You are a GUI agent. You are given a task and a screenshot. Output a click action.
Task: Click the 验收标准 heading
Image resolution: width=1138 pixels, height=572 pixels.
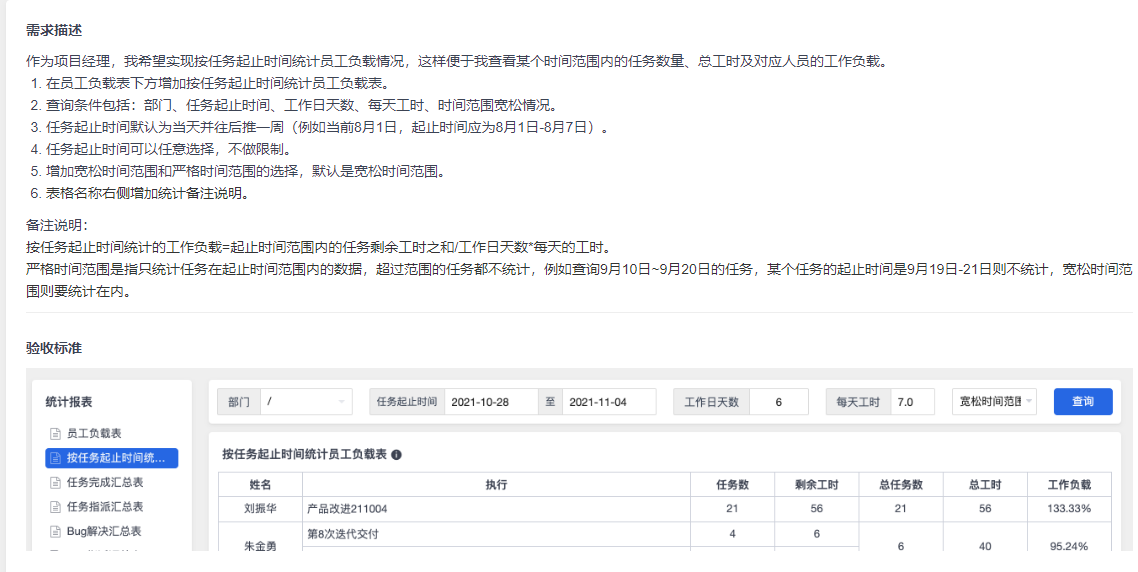click(54, 348)
